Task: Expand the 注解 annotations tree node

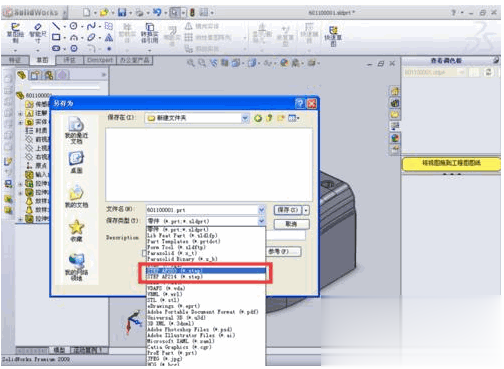Action: [x=20, y=113]
